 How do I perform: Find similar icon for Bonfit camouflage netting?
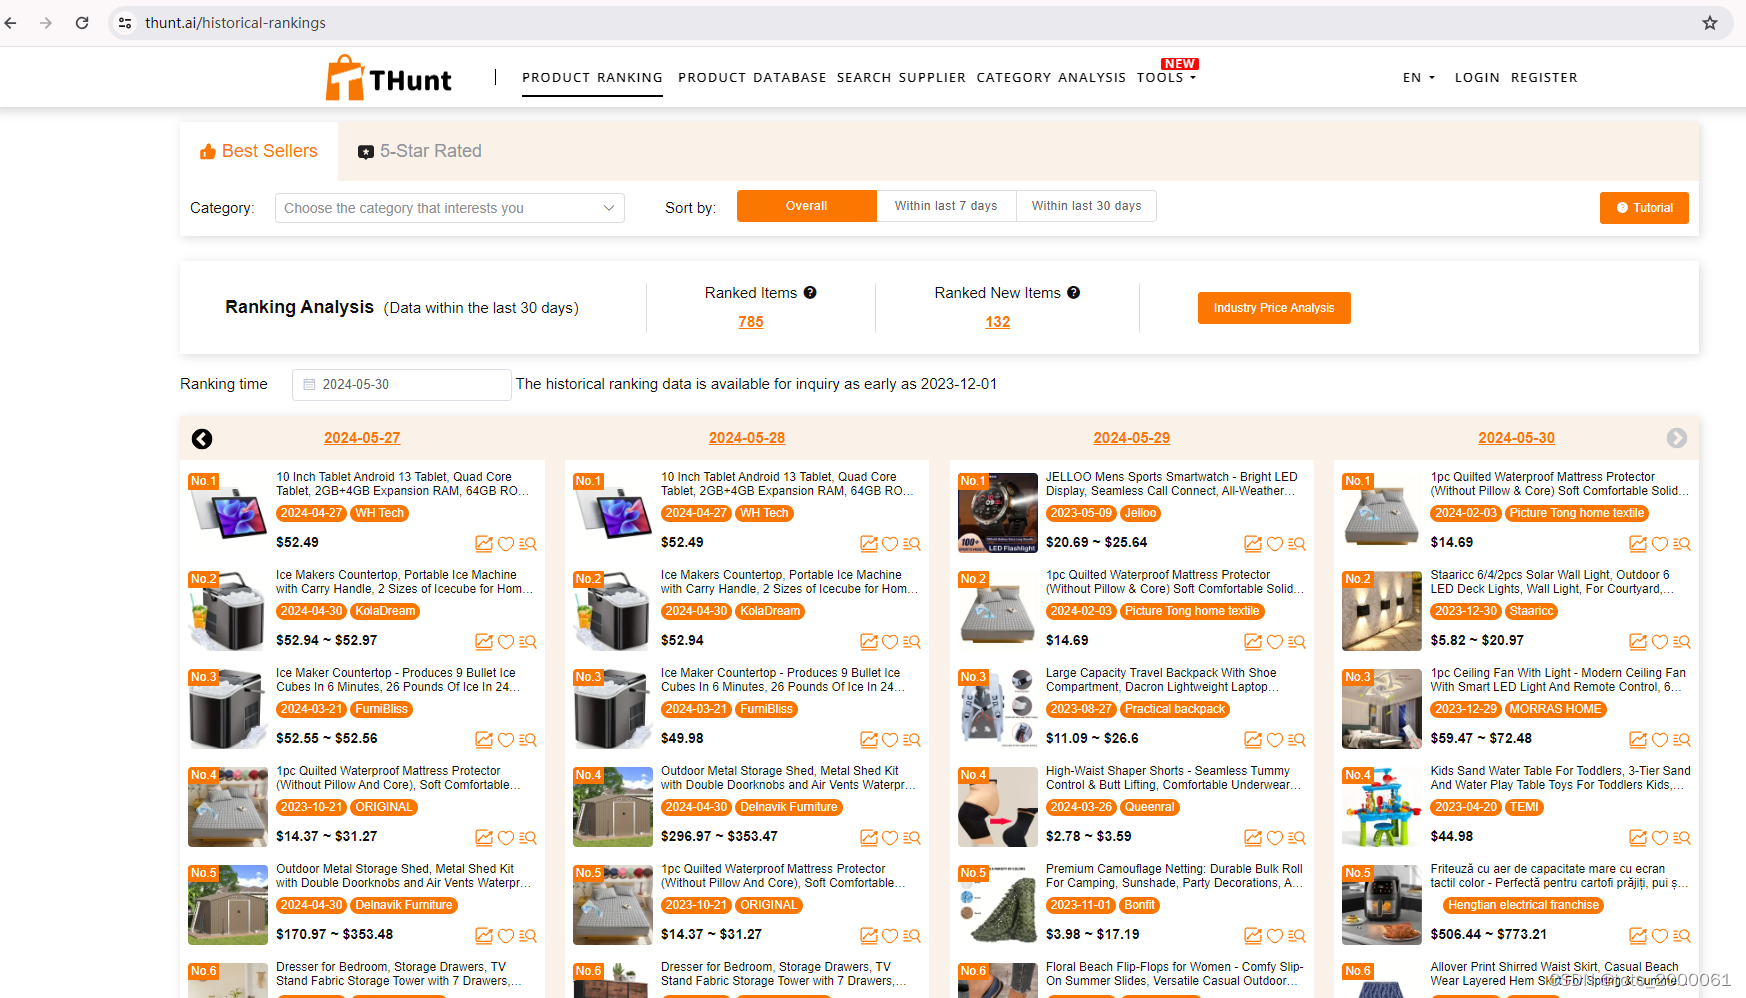(1297, 936)
